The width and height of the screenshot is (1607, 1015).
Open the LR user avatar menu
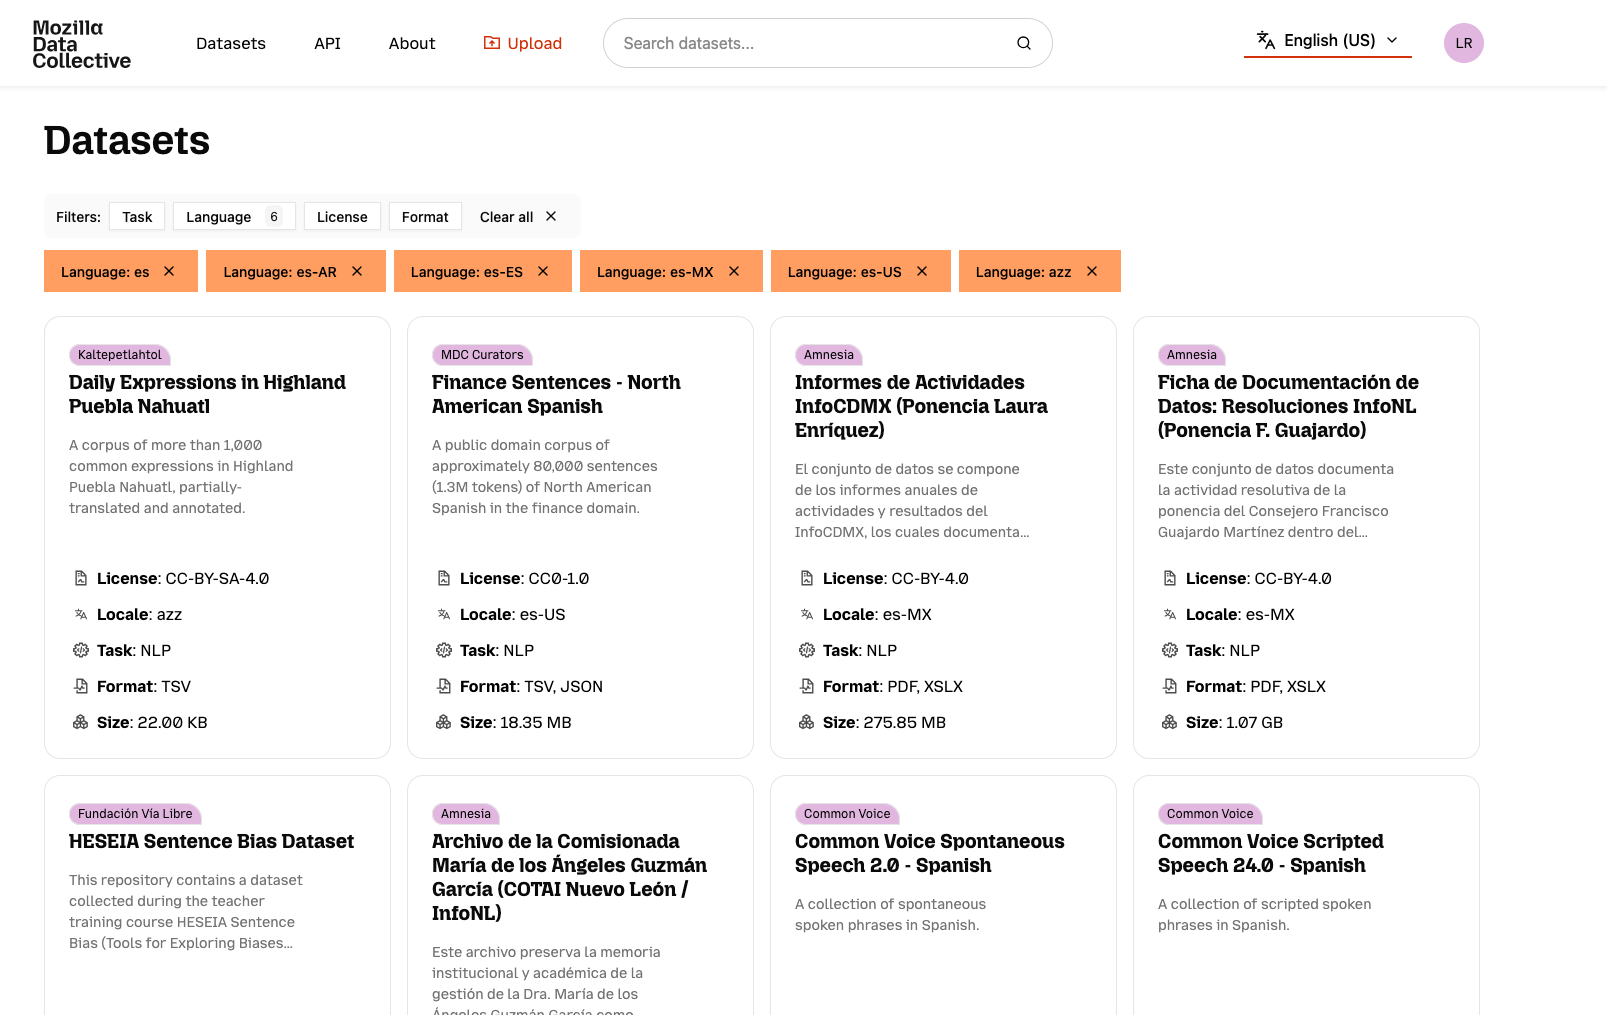coord(1464,43)
